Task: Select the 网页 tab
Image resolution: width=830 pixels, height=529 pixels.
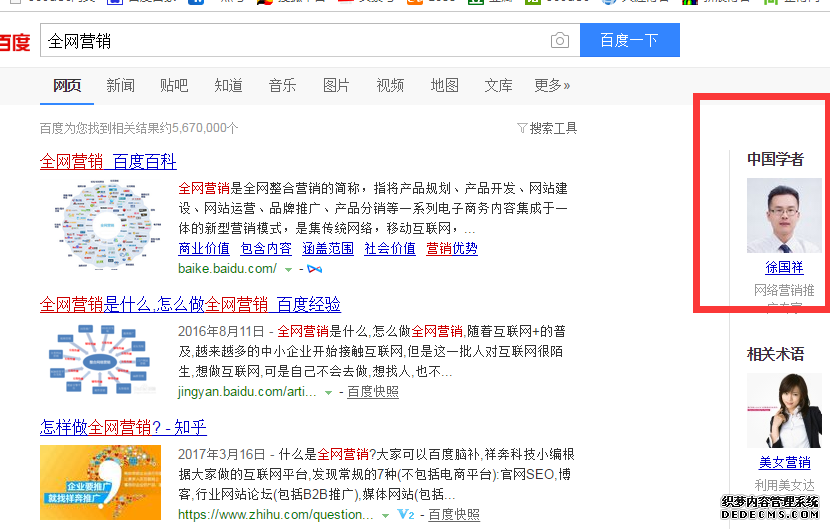Action: pyautogui.click(x=67, y=85)
